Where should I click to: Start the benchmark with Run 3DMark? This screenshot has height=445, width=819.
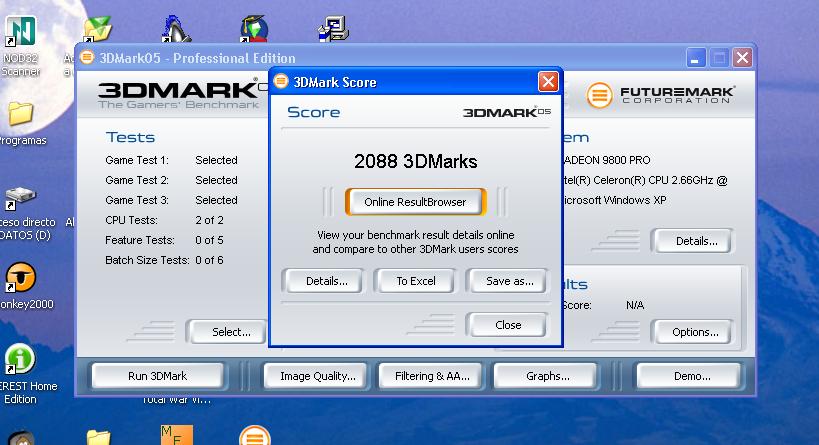[157, 376]
